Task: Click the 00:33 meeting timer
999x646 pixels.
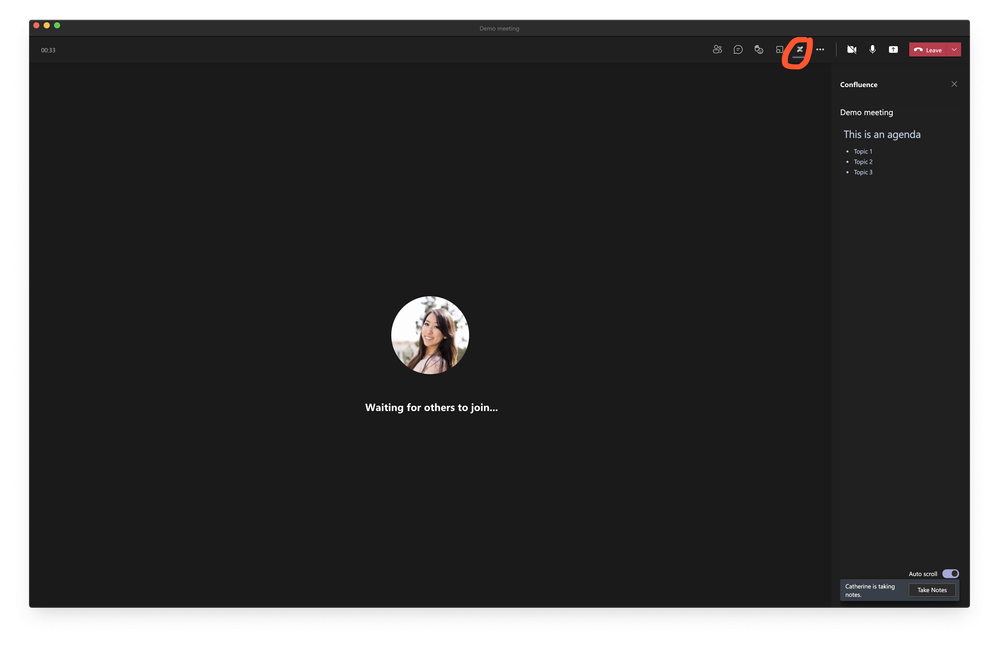Action: tap(48, 50)
